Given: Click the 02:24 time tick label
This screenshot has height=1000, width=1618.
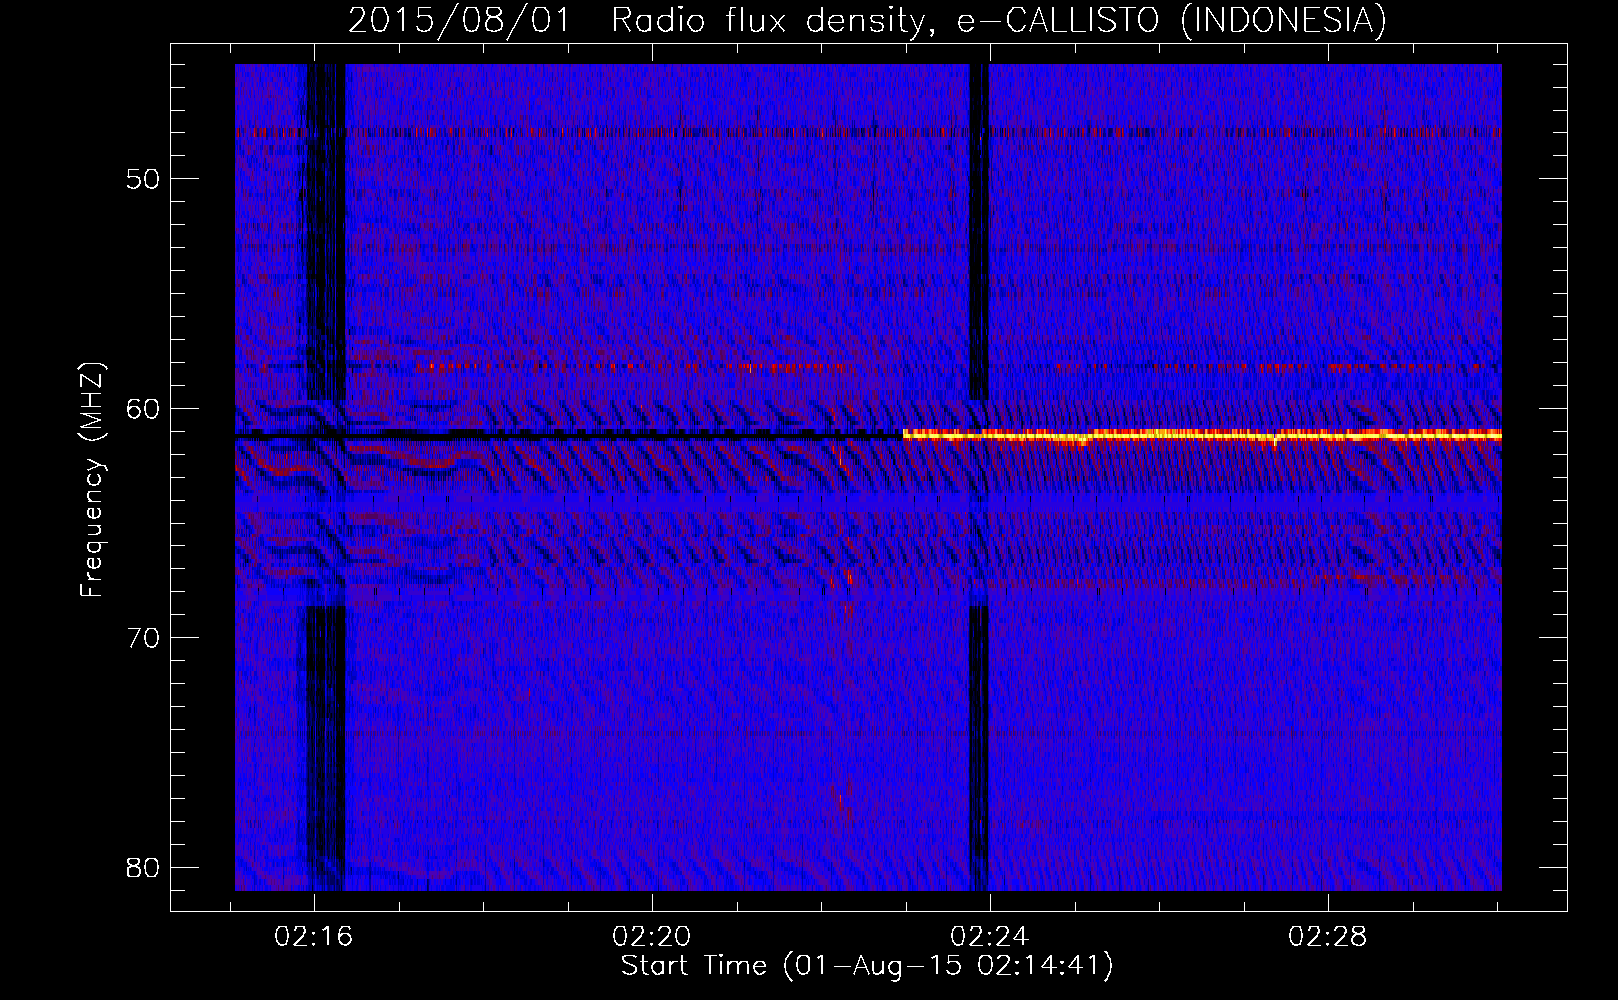Looking at the screenshot, I should pos(990,937).
